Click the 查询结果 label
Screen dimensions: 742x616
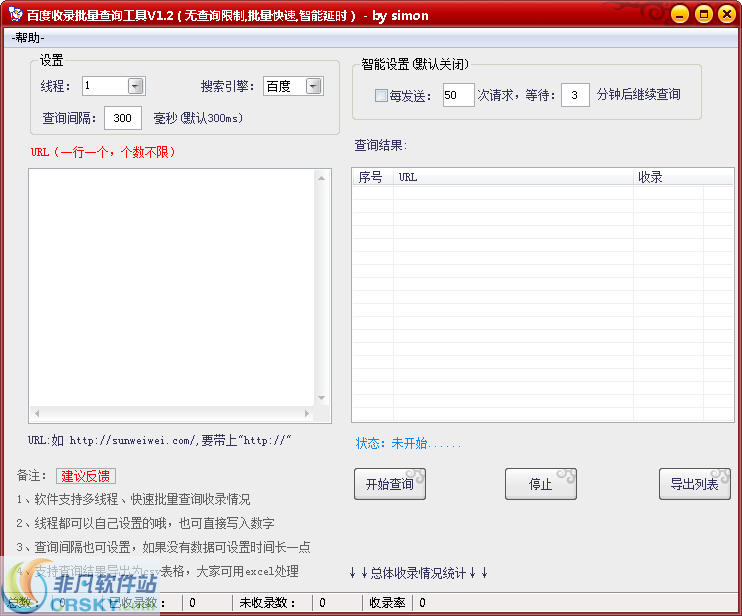pyautogui.click(x=380, y=145)
